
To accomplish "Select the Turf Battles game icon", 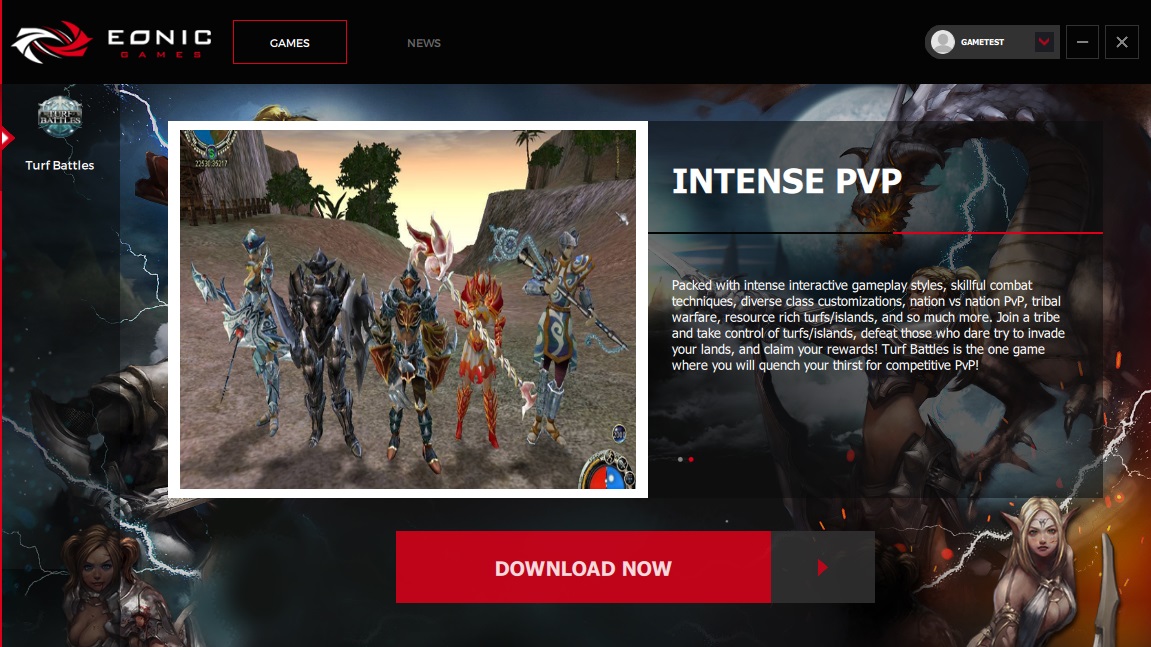I will coord(60,117).
